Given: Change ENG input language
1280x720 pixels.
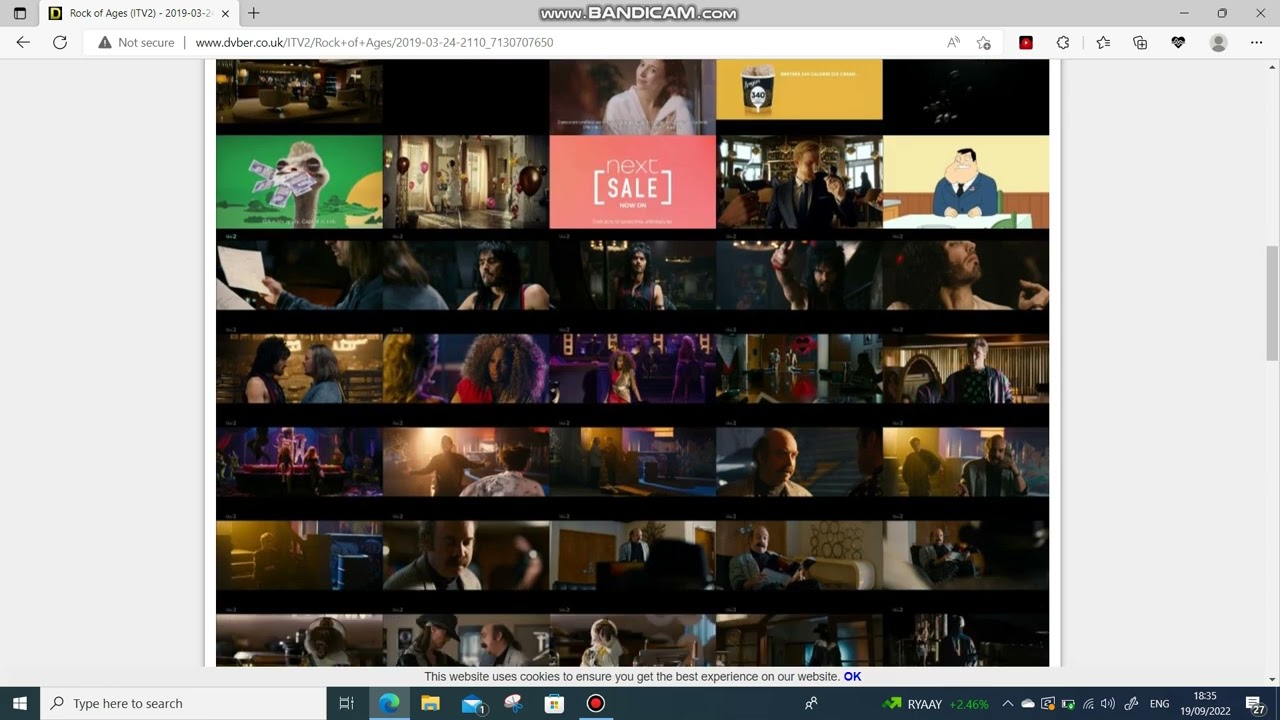Looking at the screenshot, I should pos(1160,704).
